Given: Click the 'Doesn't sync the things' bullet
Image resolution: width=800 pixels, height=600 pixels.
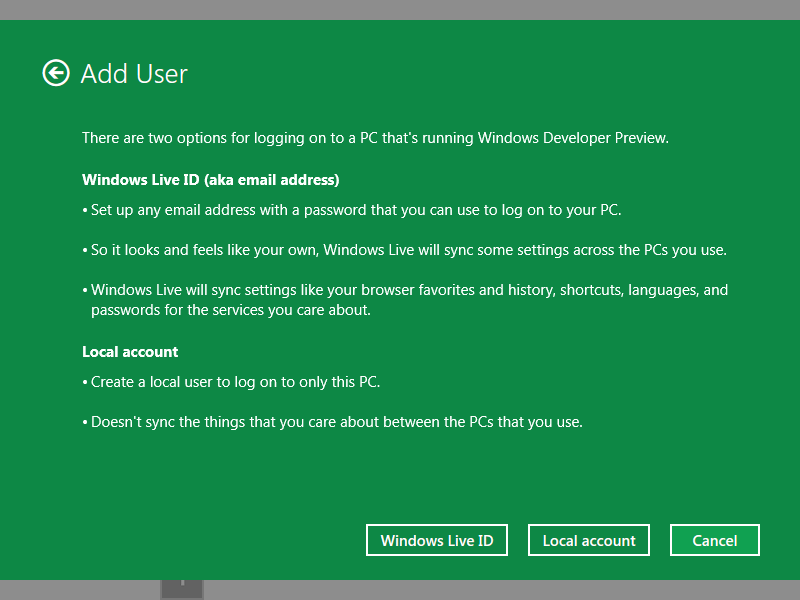Looking at the screenshot, I should click(332, 422).
